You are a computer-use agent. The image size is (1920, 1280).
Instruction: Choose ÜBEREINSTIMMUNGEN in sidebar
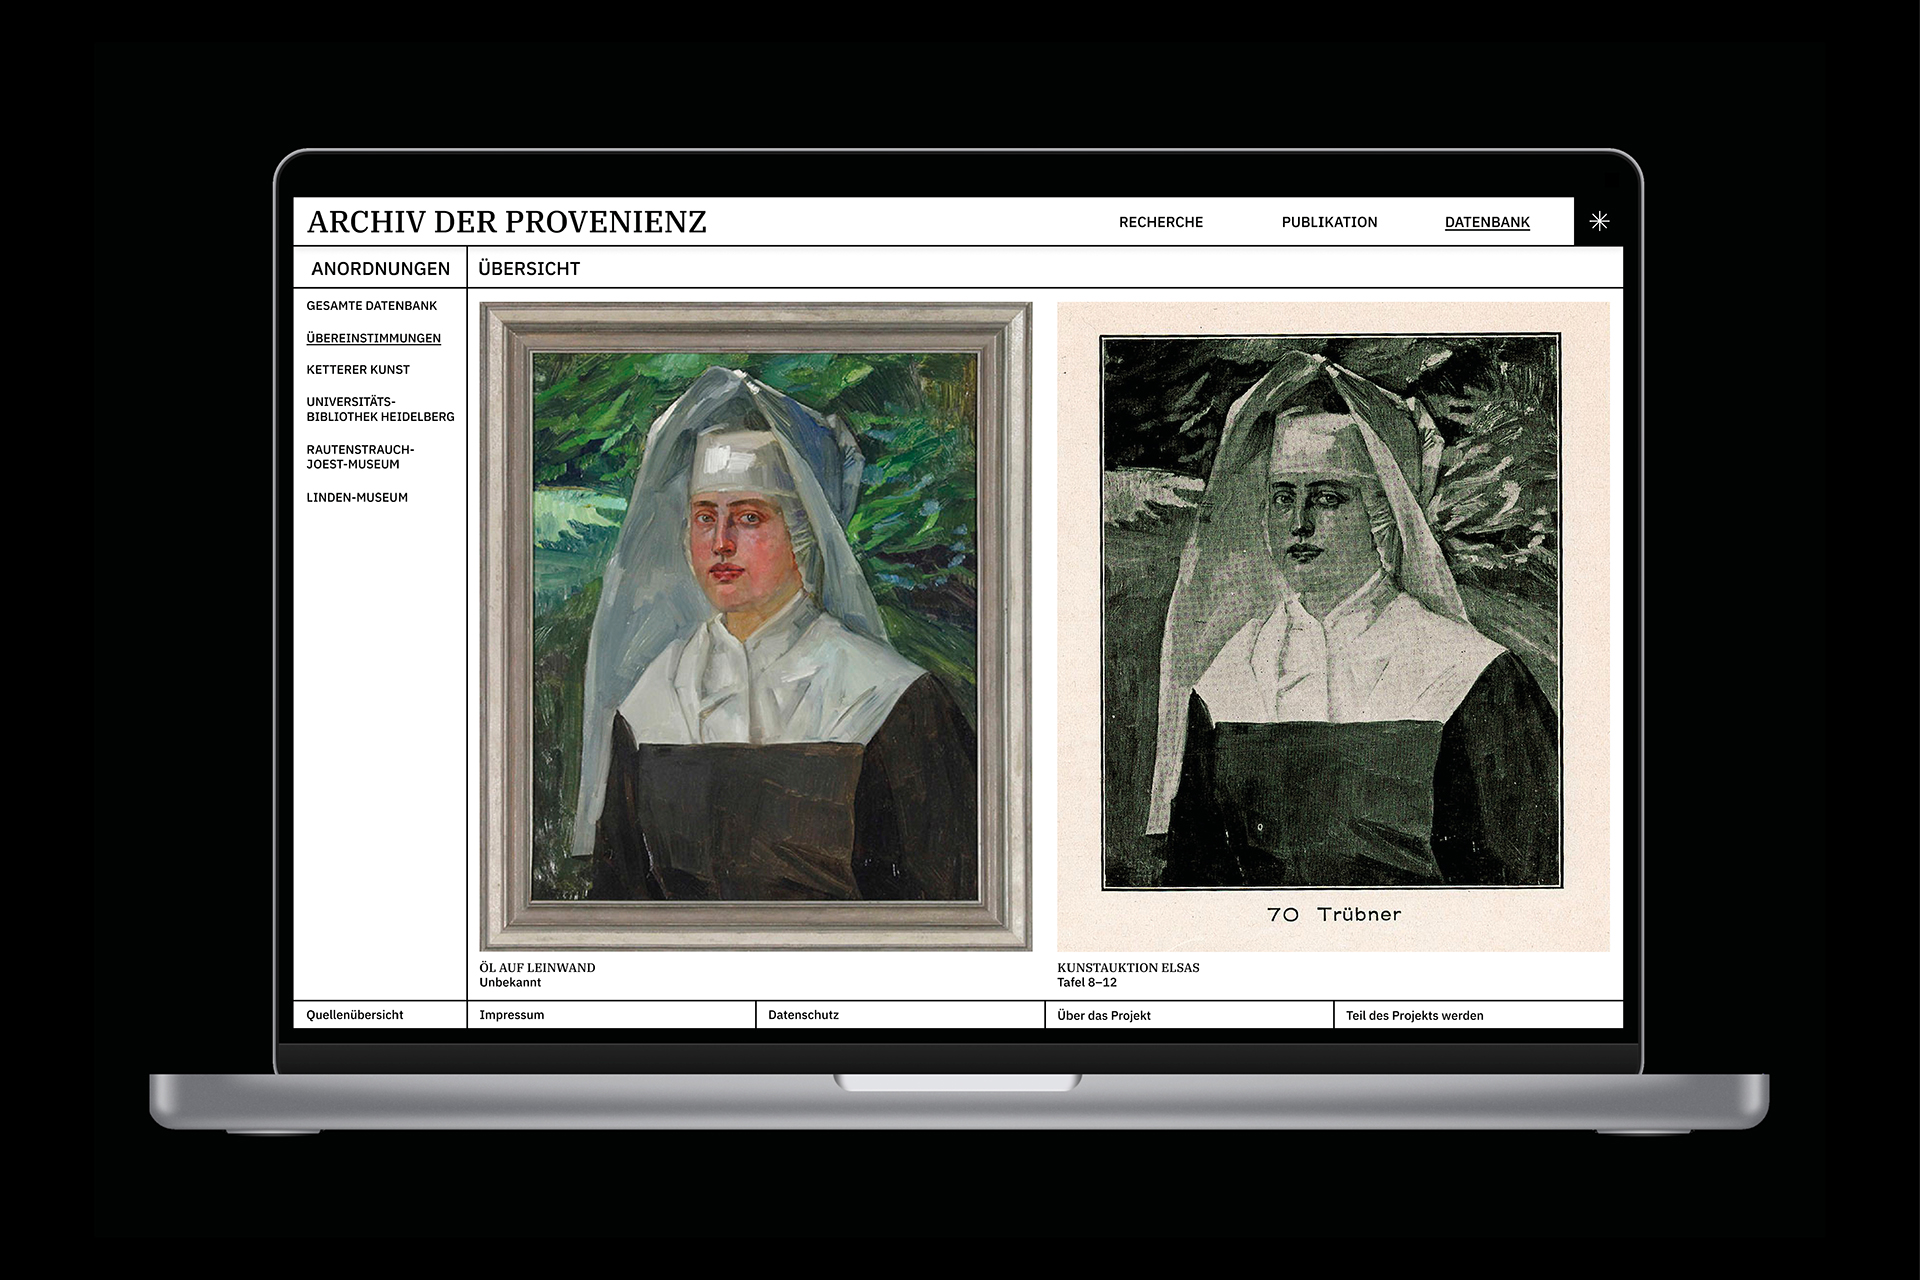pyautogui.click(x=373, y=338)
